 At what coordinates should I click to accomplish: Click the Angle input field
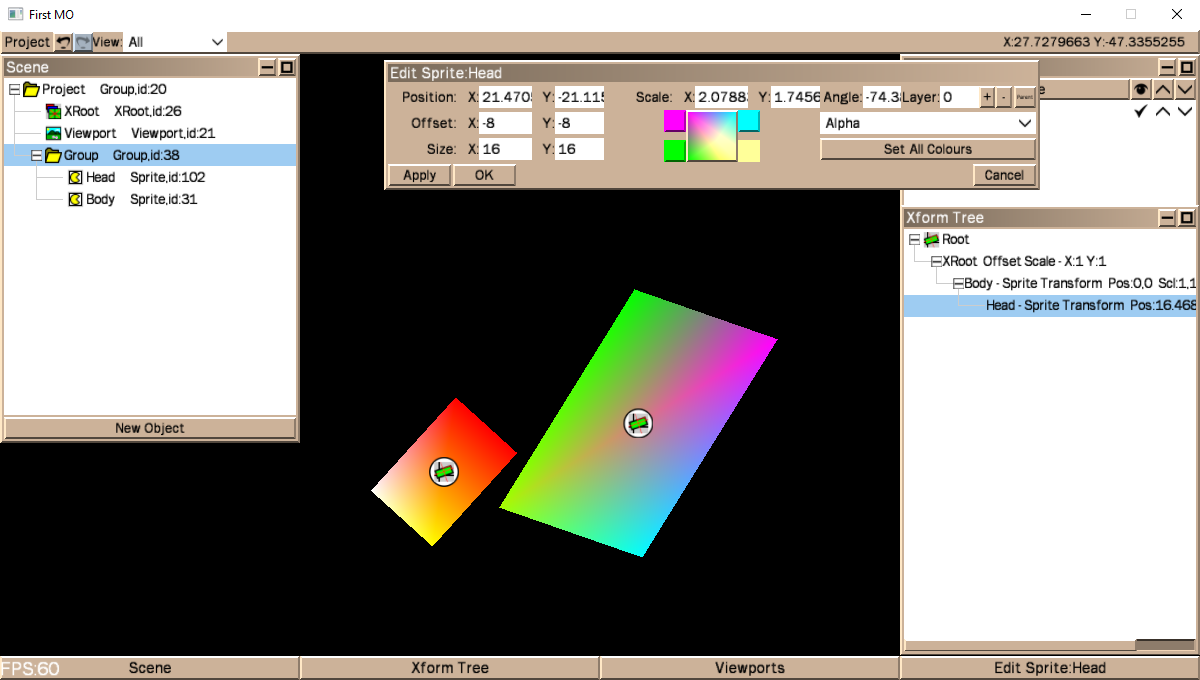(881, 97)
